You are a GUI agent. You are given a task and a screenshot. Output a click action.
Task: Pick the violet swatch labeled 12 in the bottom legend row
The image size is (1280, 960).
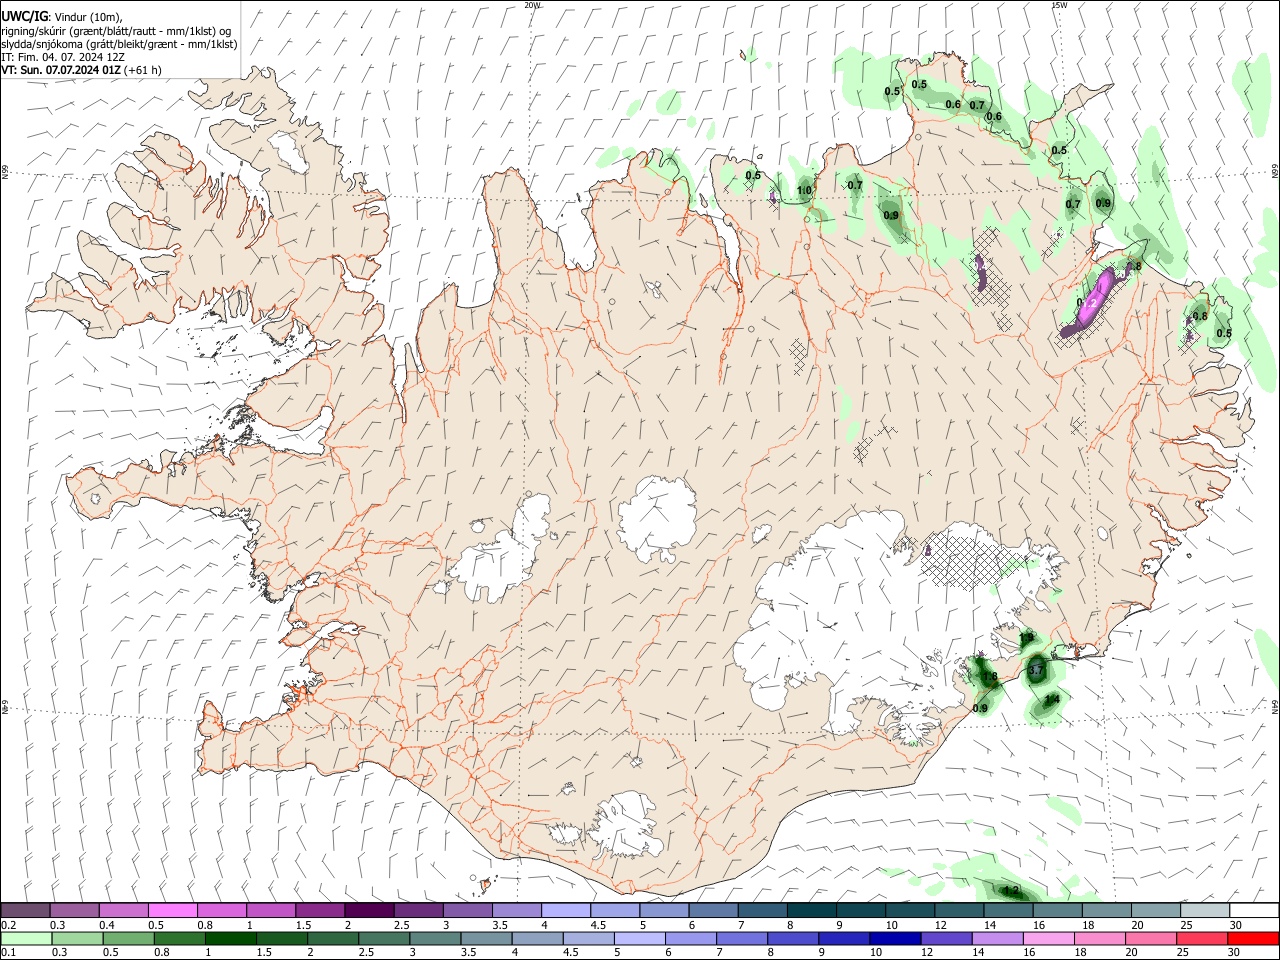[x=945, y=938]
